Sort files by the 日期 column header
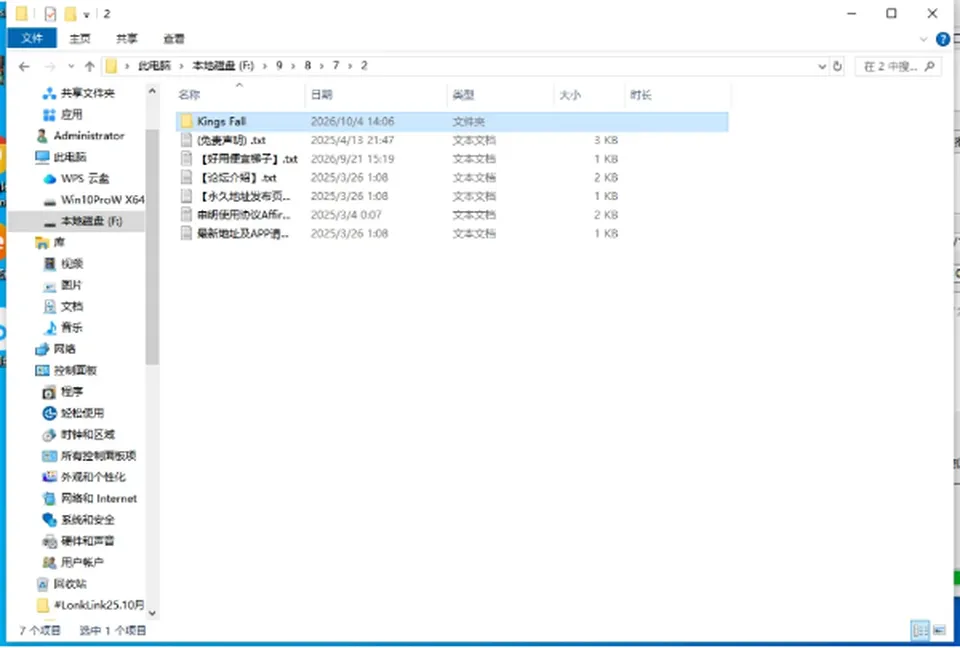Image resolution: width=960 pixels, height=648 pixels. (375, 95)
